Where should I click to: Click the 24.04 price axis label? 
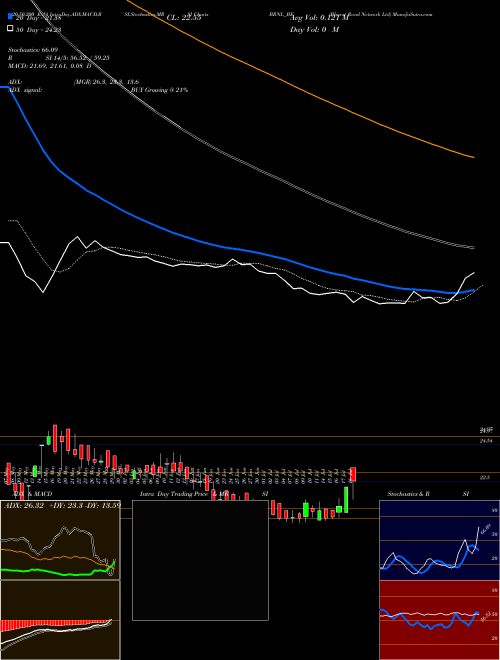(486, 441)
